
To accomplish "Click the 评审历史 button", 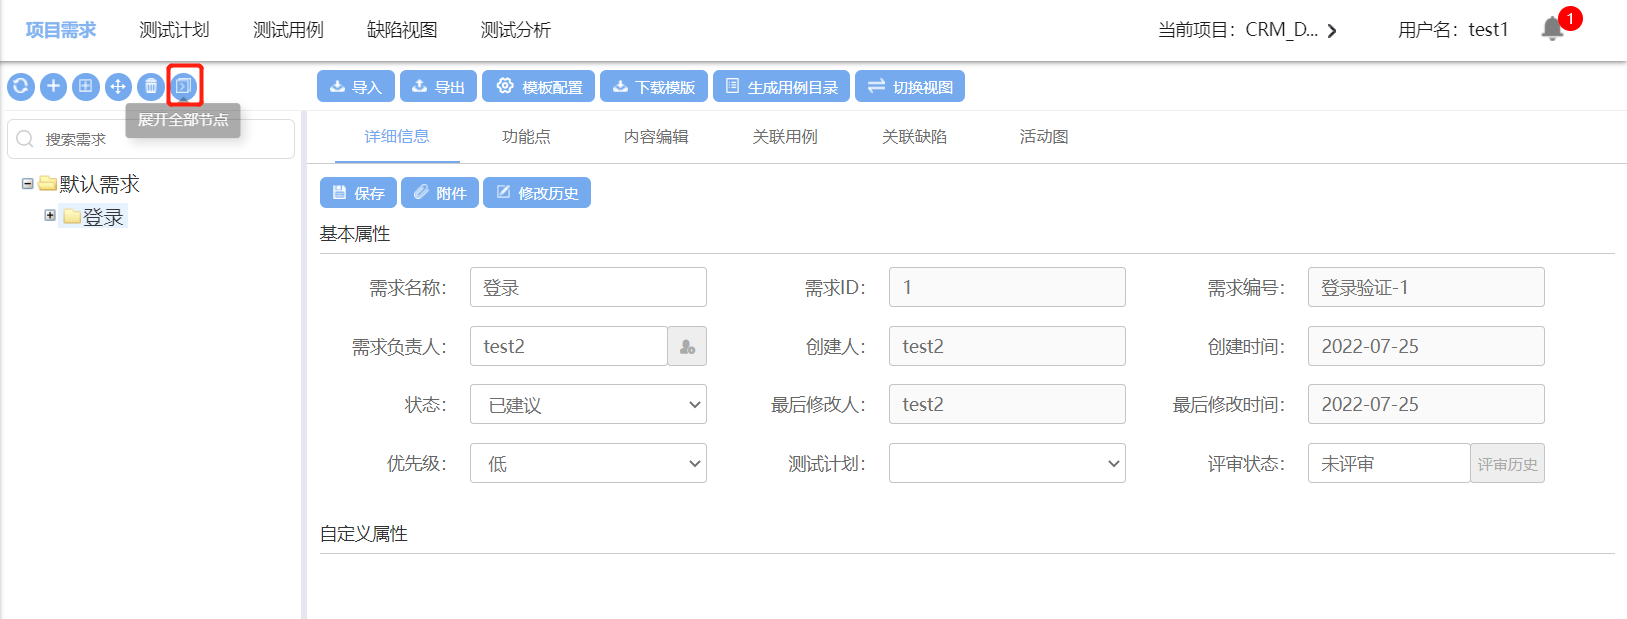I will point(1507,464).
